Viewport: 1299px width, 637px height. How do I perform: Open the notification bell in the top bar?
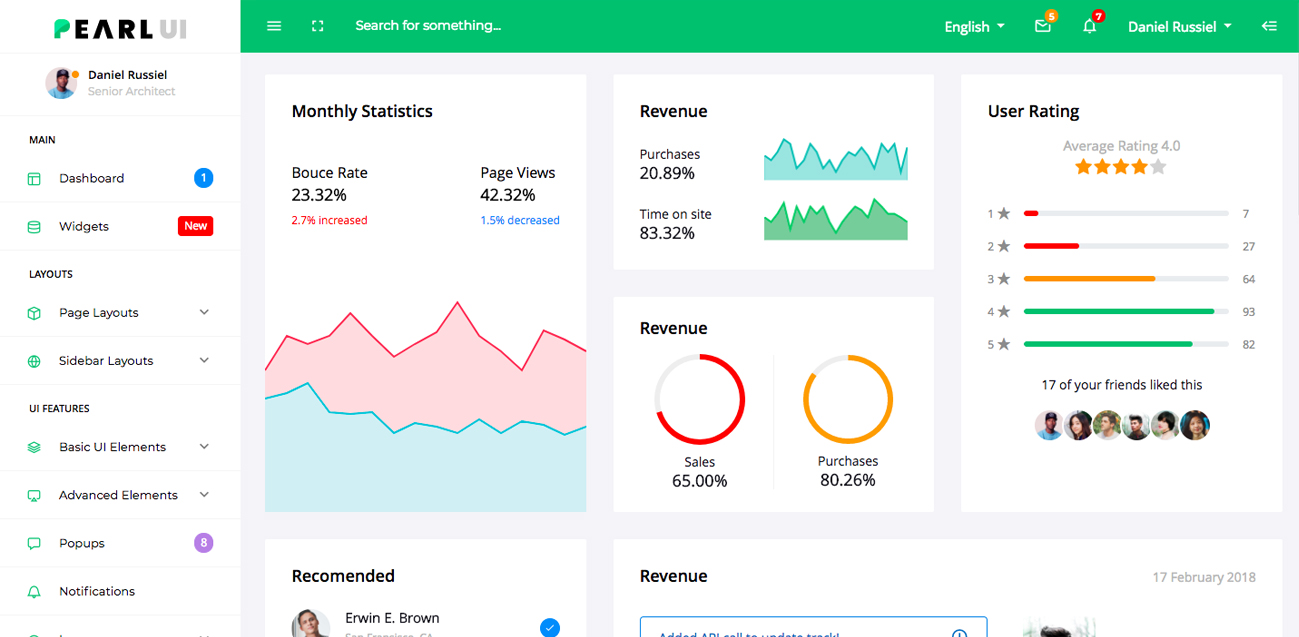tap(1090, 27)
